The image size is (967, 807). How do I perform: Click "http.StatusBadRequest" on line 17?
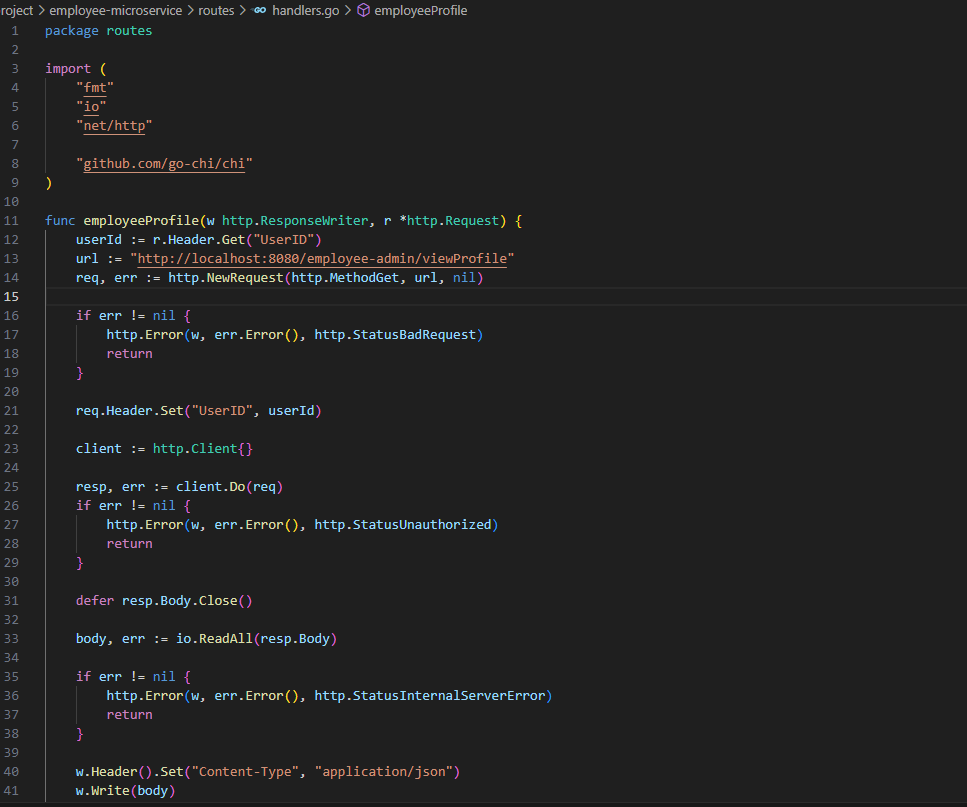[395, 335]
